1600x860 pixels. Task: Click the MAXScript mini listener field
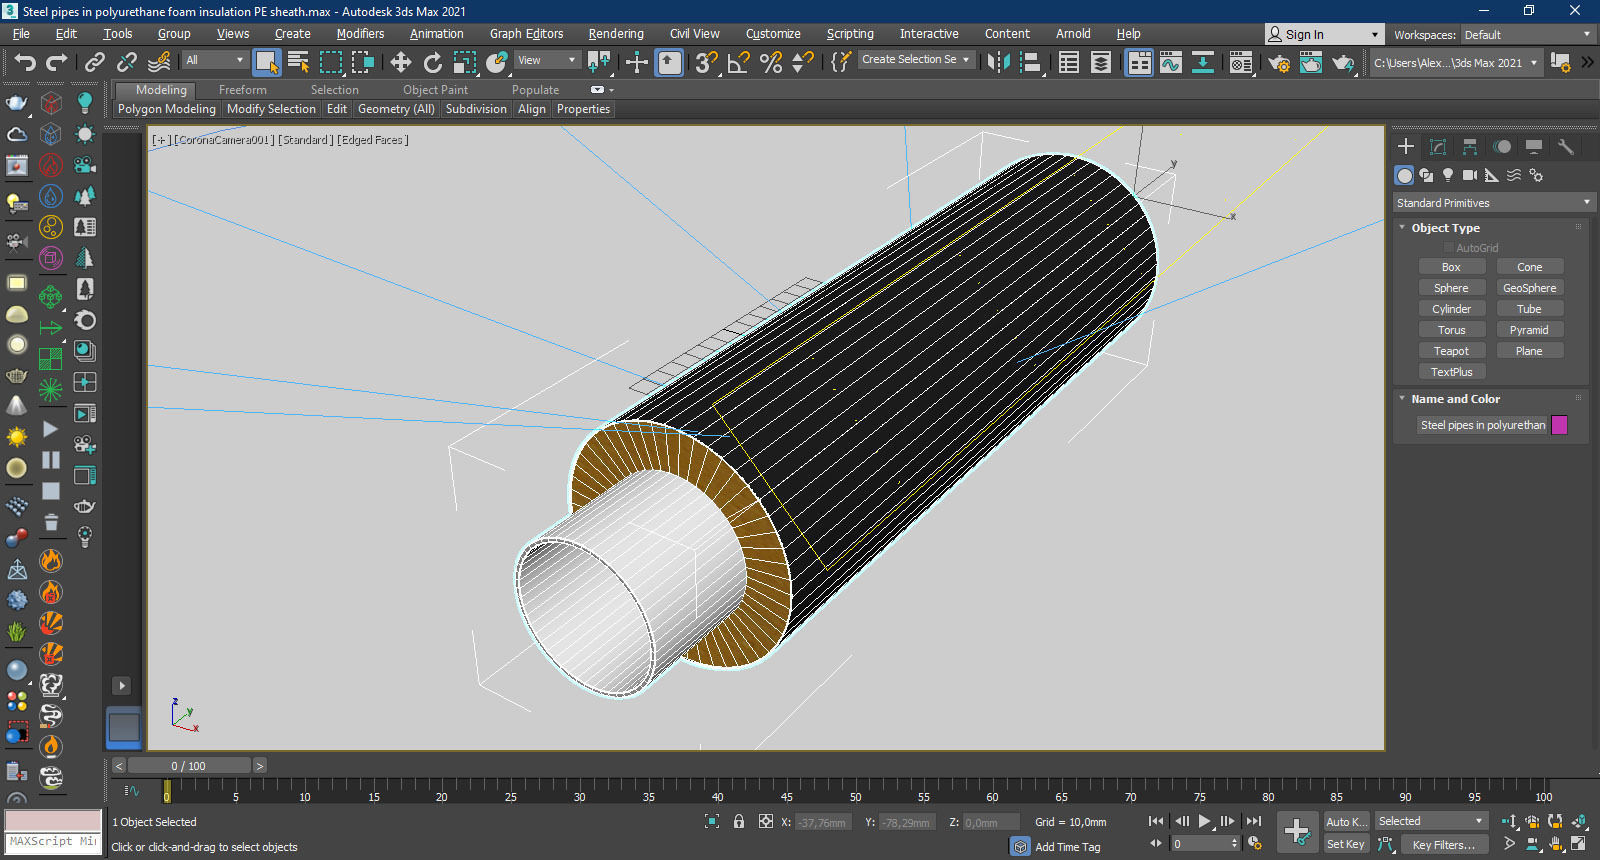tap(53, 842)
